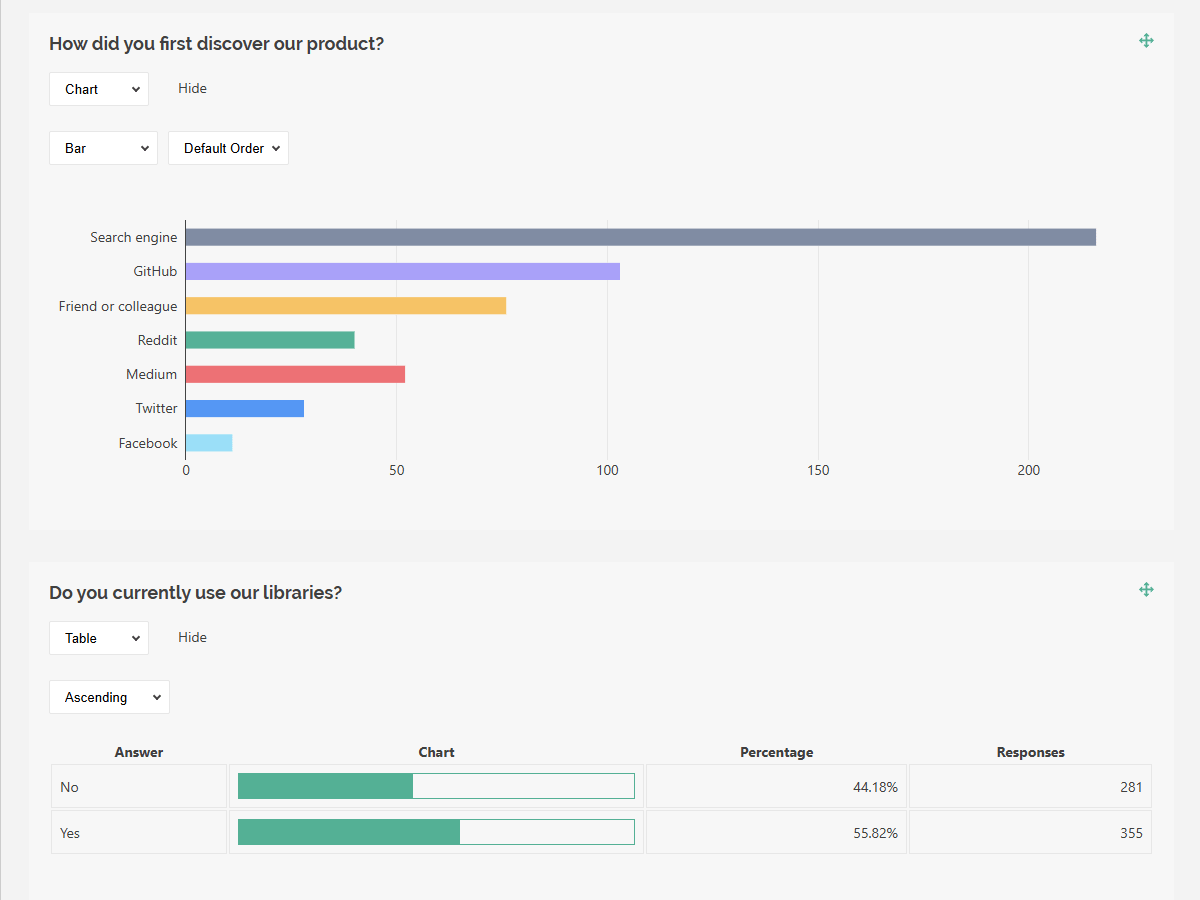
Task: Open the Table view type dropdown
Action: [99, 638]
